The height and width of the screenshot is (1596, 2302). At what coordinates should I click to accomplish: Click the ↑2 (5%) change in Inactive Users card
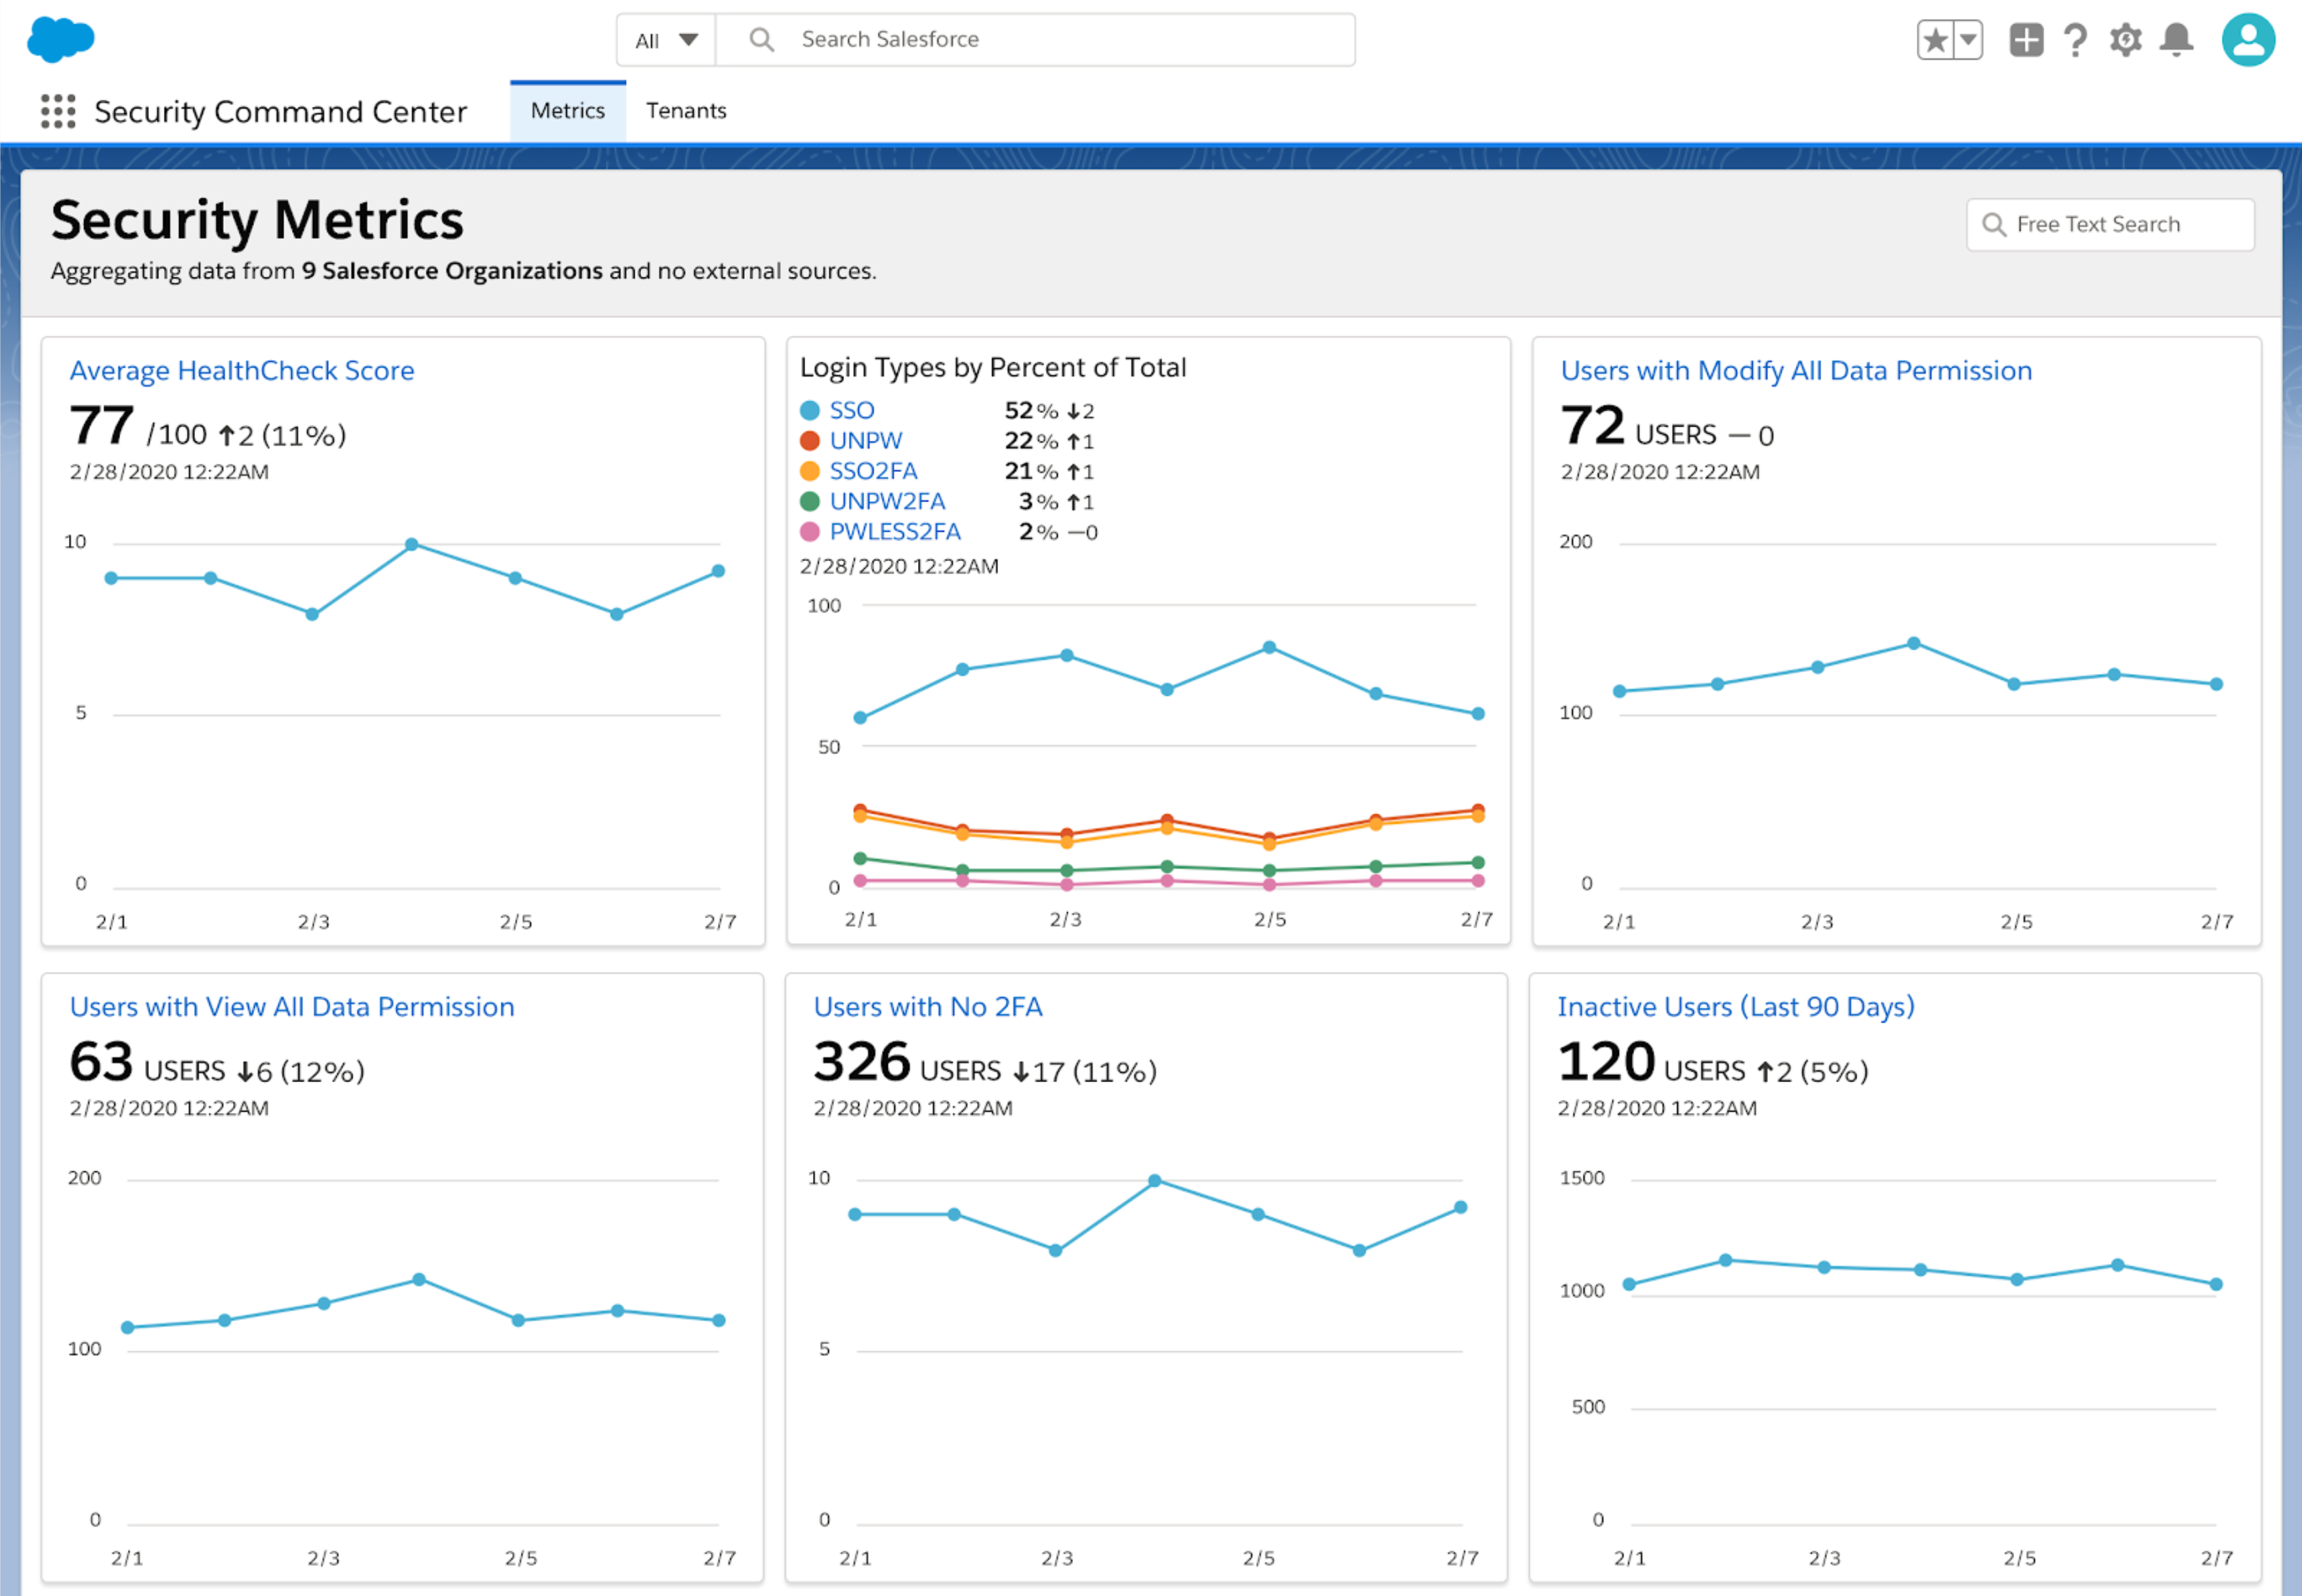(x=1813, y=1071)
